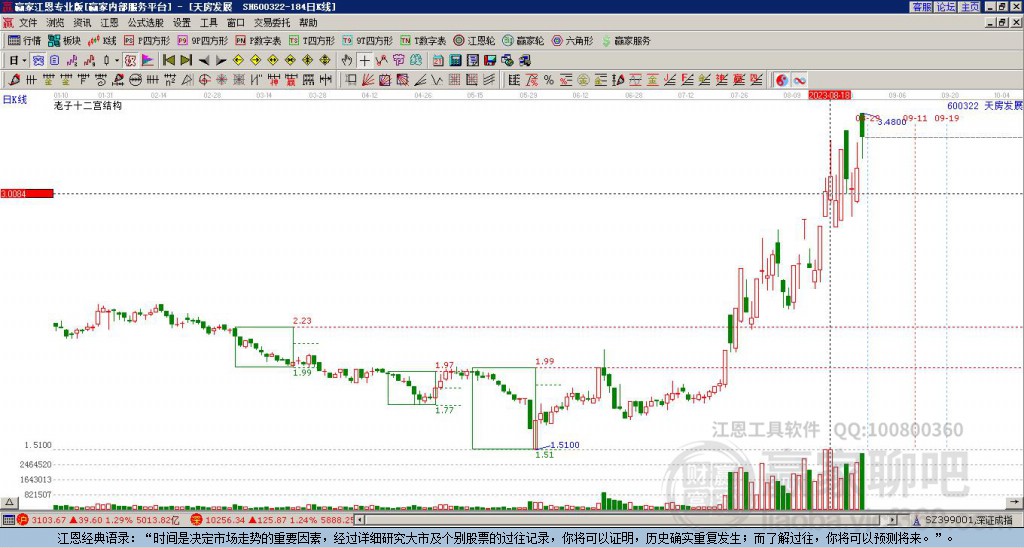The image size is (1024, 548).
Task: Click the highlighted date 2023-08-18 marker
Action: pyautogui.click(x=831, y=95)
